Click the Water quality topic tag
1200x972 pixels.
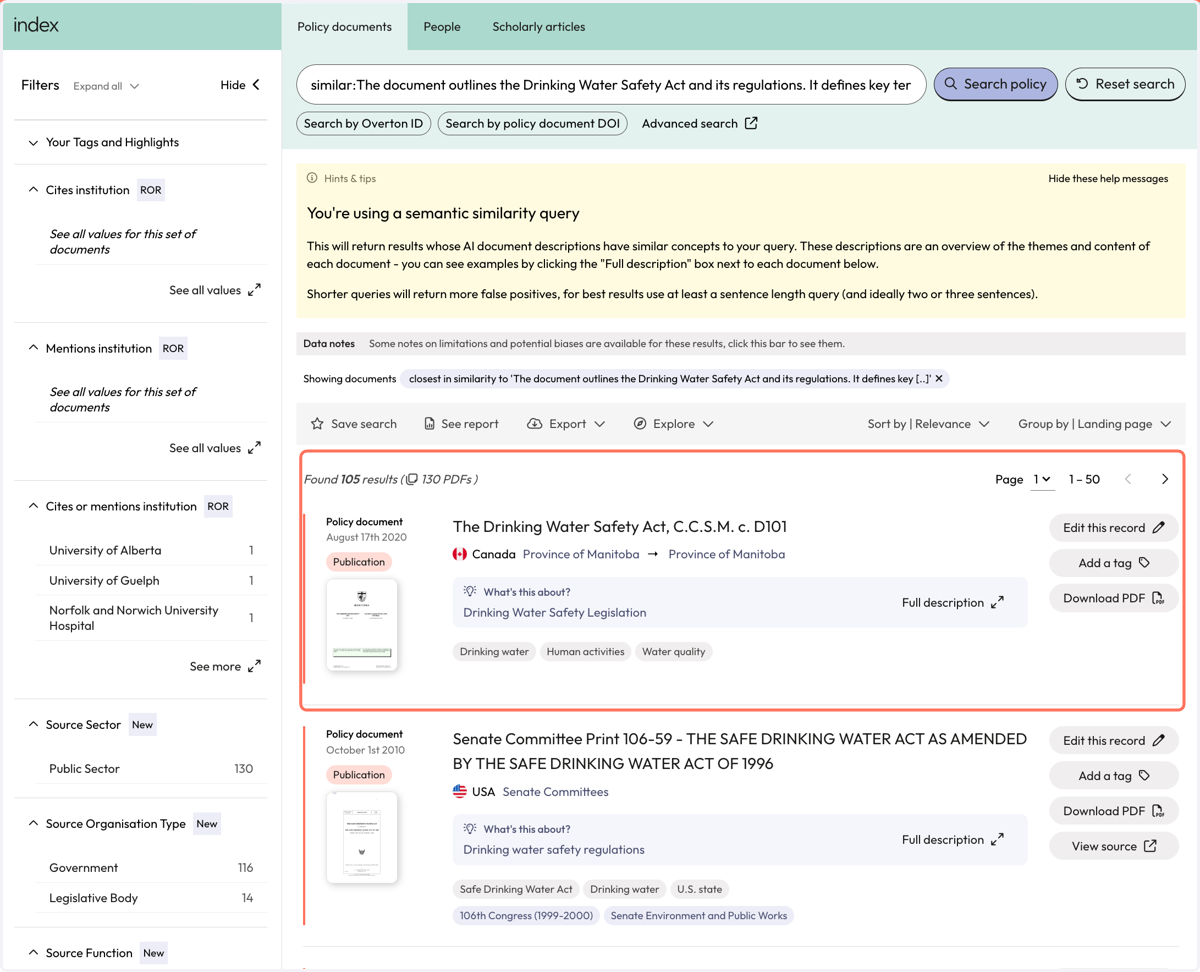click(674, 652)
